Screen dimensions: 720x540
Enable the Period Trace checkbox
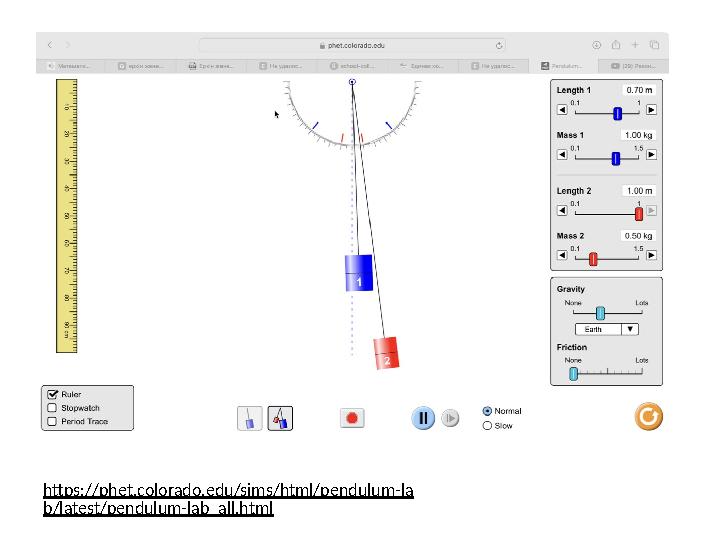52,421
